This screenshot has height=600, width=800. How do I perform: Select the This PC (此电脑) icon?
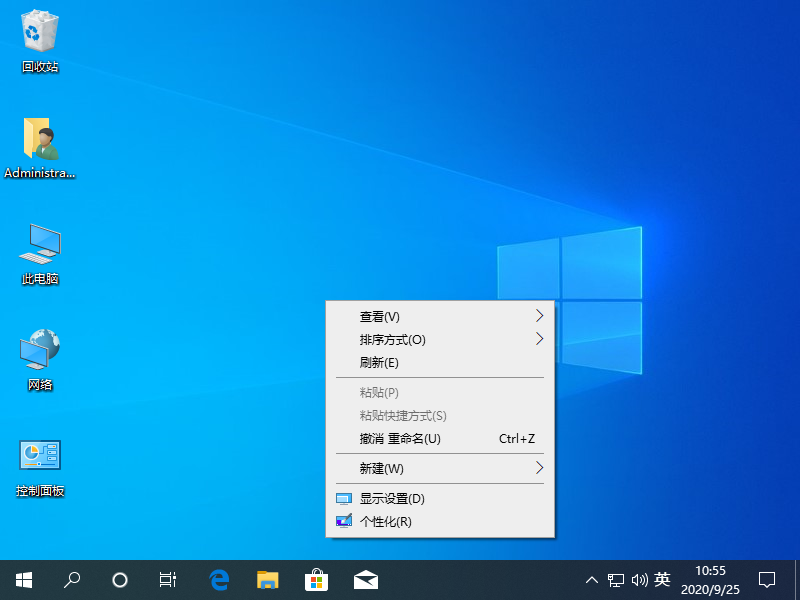tap(40, 245)
